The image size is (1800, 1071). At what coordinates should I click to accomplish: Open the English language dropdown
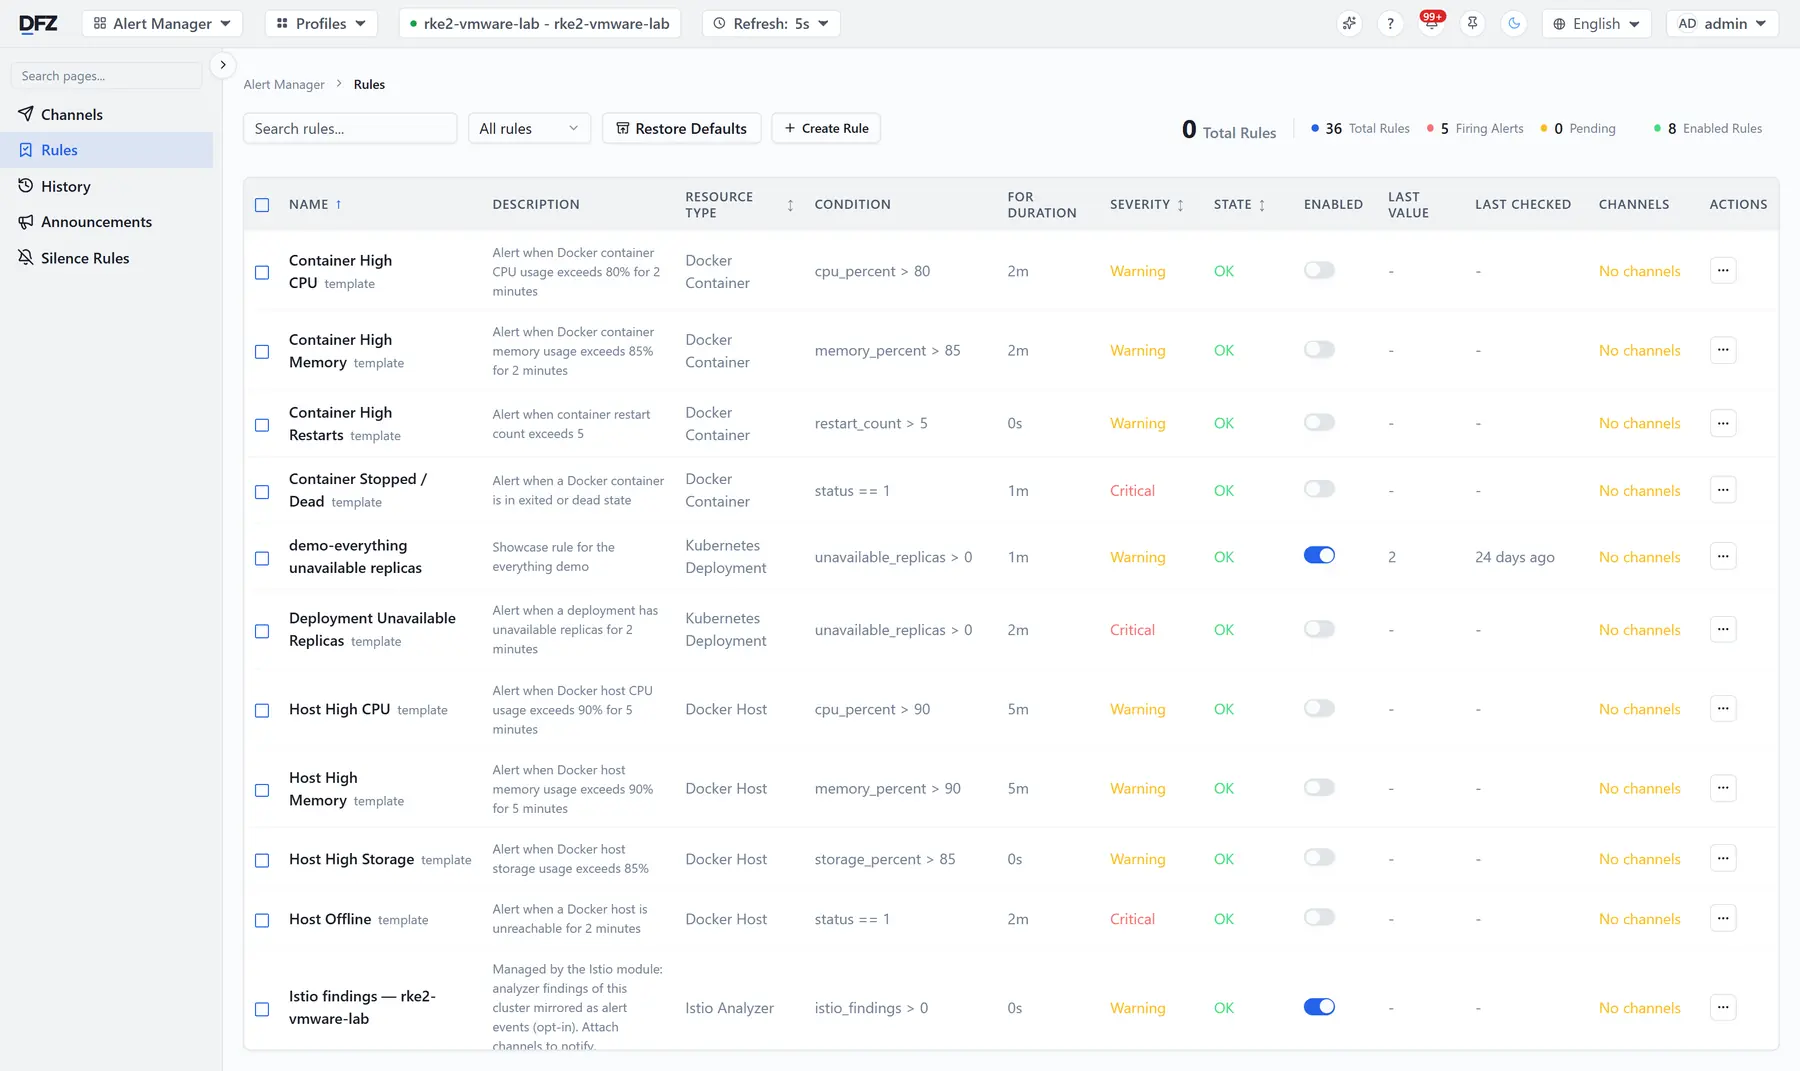click(1596, 23)
